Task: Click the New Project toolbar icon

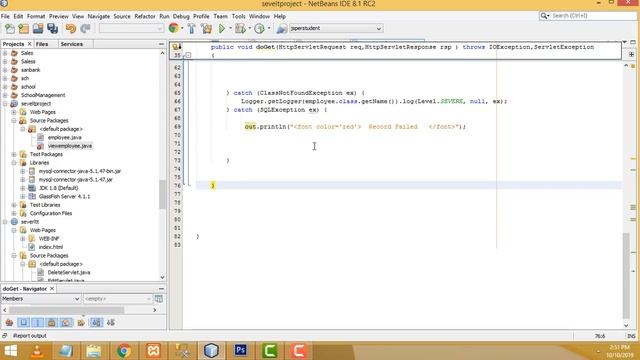Action: tap(24, 29)
